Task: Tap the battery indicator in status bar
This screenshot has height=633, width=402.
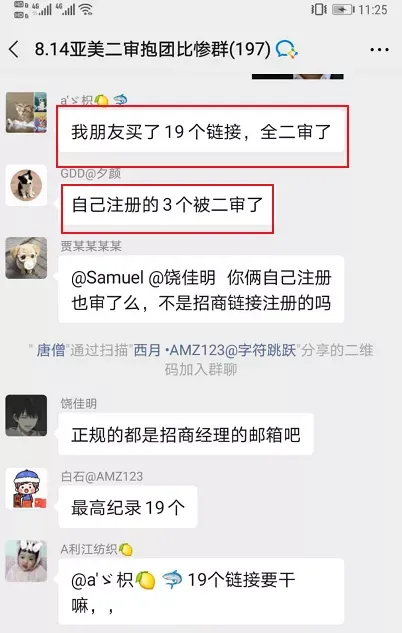Action: coord(343,9)
